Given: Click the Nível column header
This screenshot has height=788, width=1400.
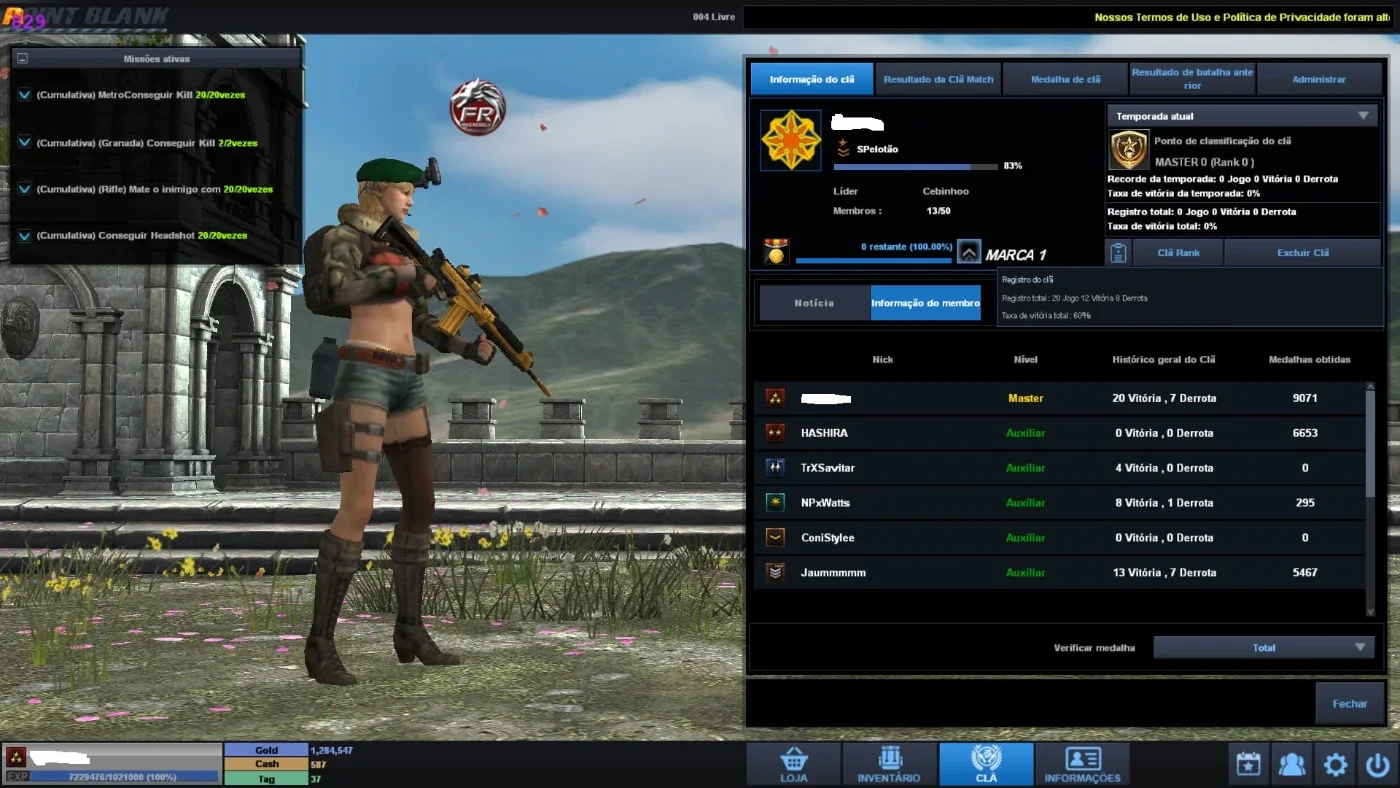Looking at the screenshot, I should (x=1025, y=359).
